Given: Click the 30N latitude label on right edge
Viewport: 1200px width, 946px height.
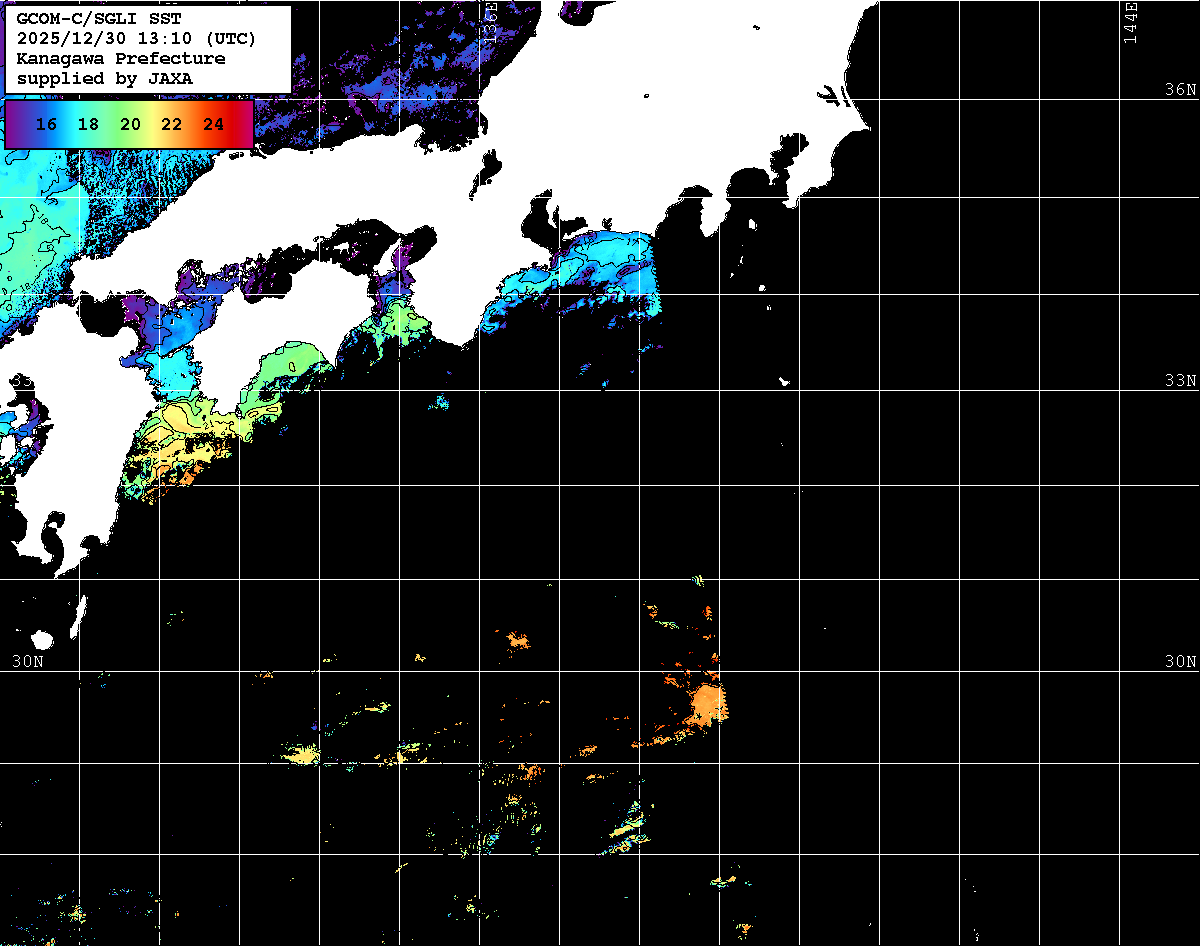Looking at the screenshot, I should click(x=1180, y=662).
